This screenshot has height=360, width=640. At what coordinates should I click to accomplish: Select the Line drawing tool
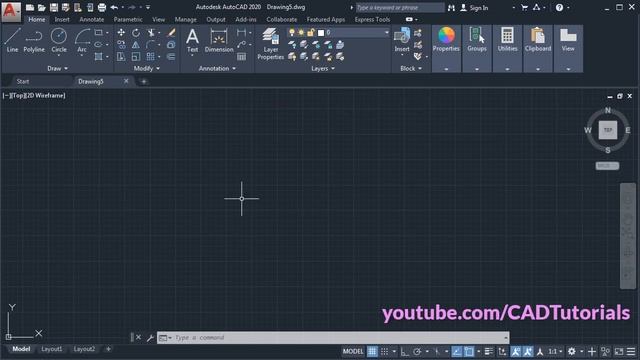tap(12, 40)
